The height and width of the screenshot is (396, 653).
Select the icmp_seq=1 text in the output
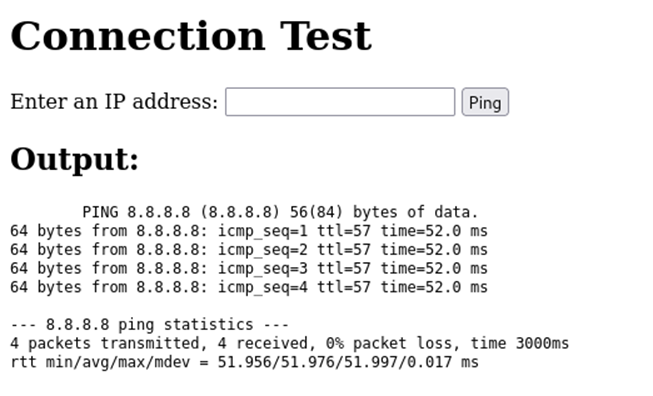263,231
